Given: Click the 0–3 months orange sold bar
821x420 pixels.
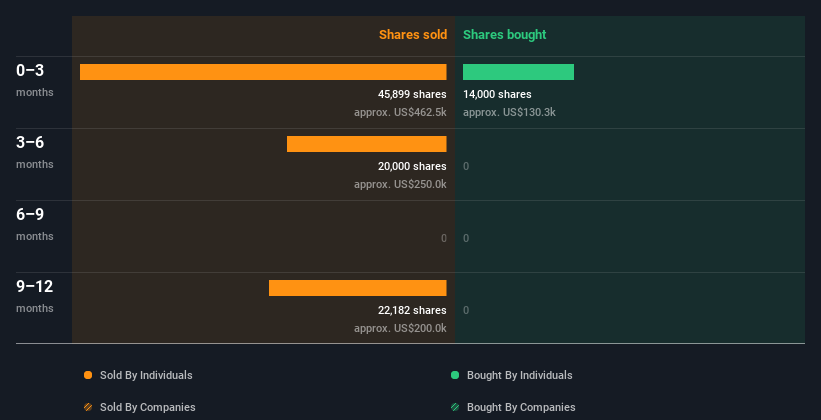Looking at the screenshot, I should [263, 72].
